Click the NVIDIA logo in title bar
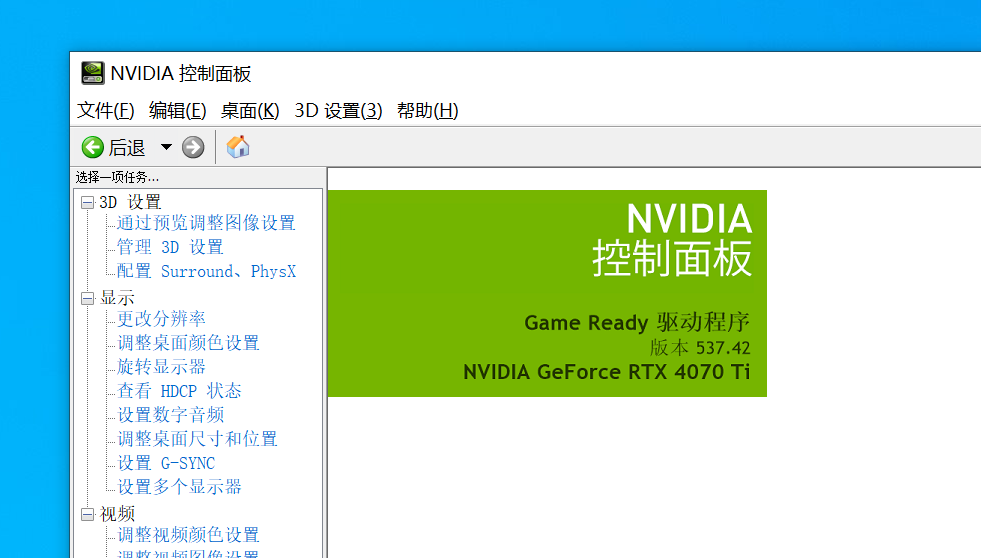This screenshot has width=981, height=558. pyautogui.click(x=92, y=73)
